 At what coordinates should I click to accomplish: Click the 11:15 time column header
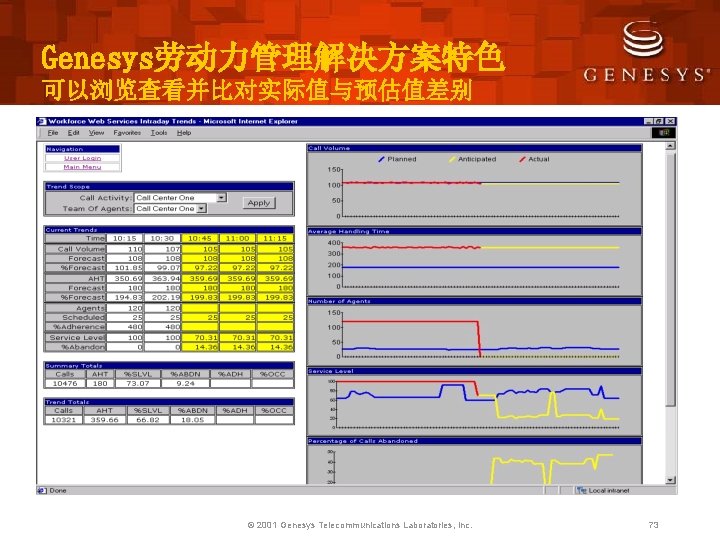point(275,238)
